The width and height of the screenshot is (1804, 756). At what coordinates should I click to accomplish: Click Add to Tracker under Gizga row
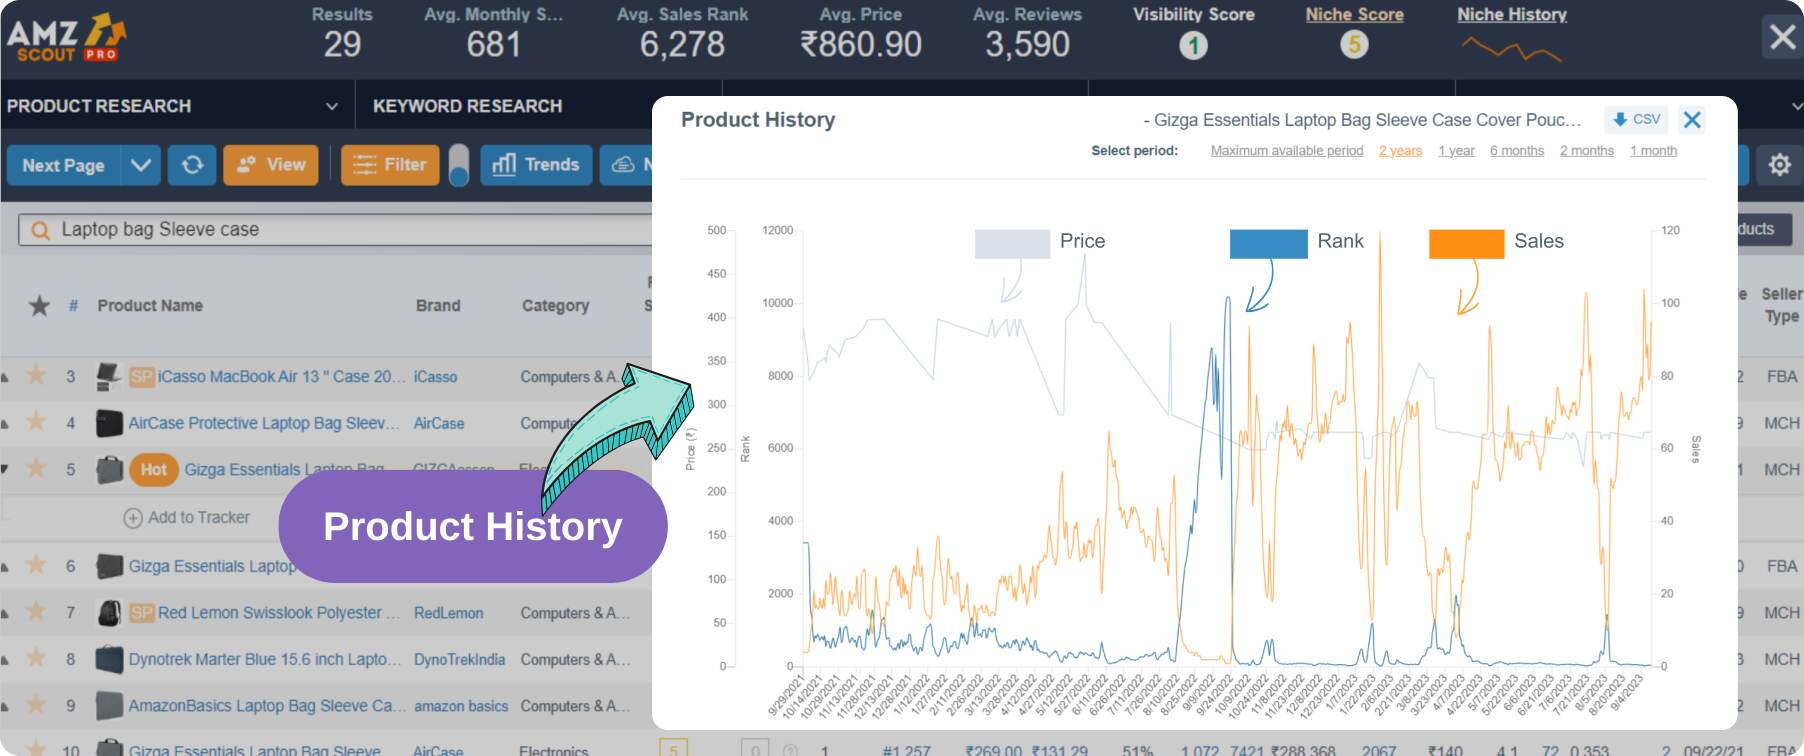click(x=187, y=517)
